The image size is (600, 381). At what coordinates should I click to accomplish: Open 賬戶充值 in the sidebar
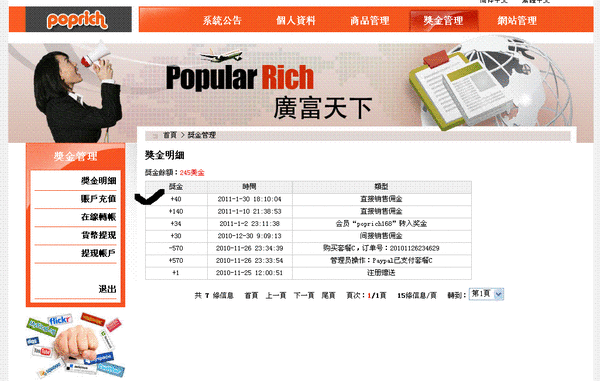[98, 199]
